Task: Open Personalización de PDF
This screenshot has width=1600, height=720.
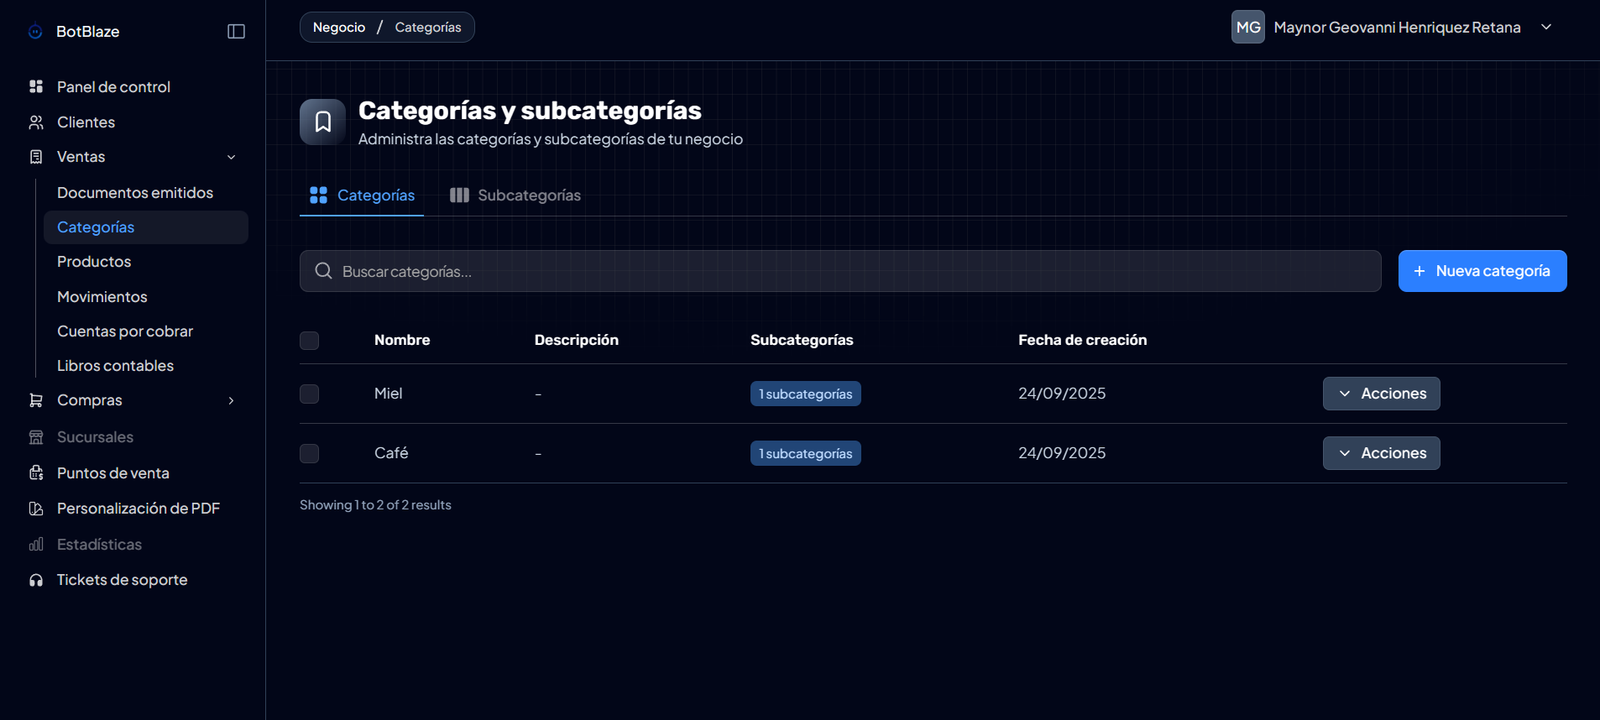Action: click(138, 508)
